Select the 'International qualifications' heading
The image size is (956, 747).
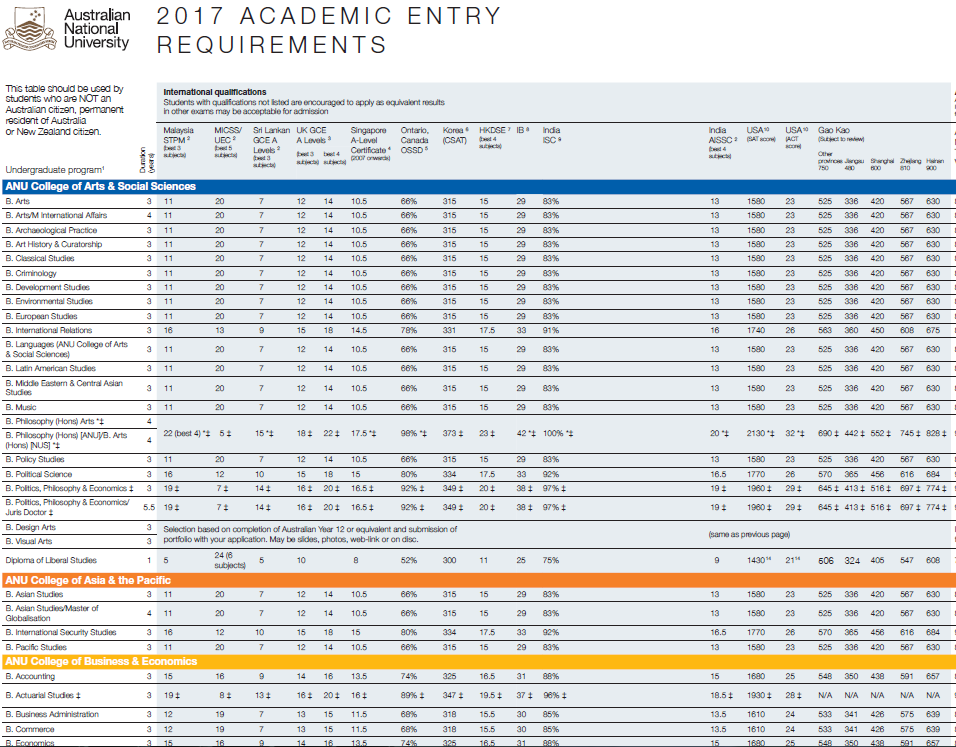[215, 92]
